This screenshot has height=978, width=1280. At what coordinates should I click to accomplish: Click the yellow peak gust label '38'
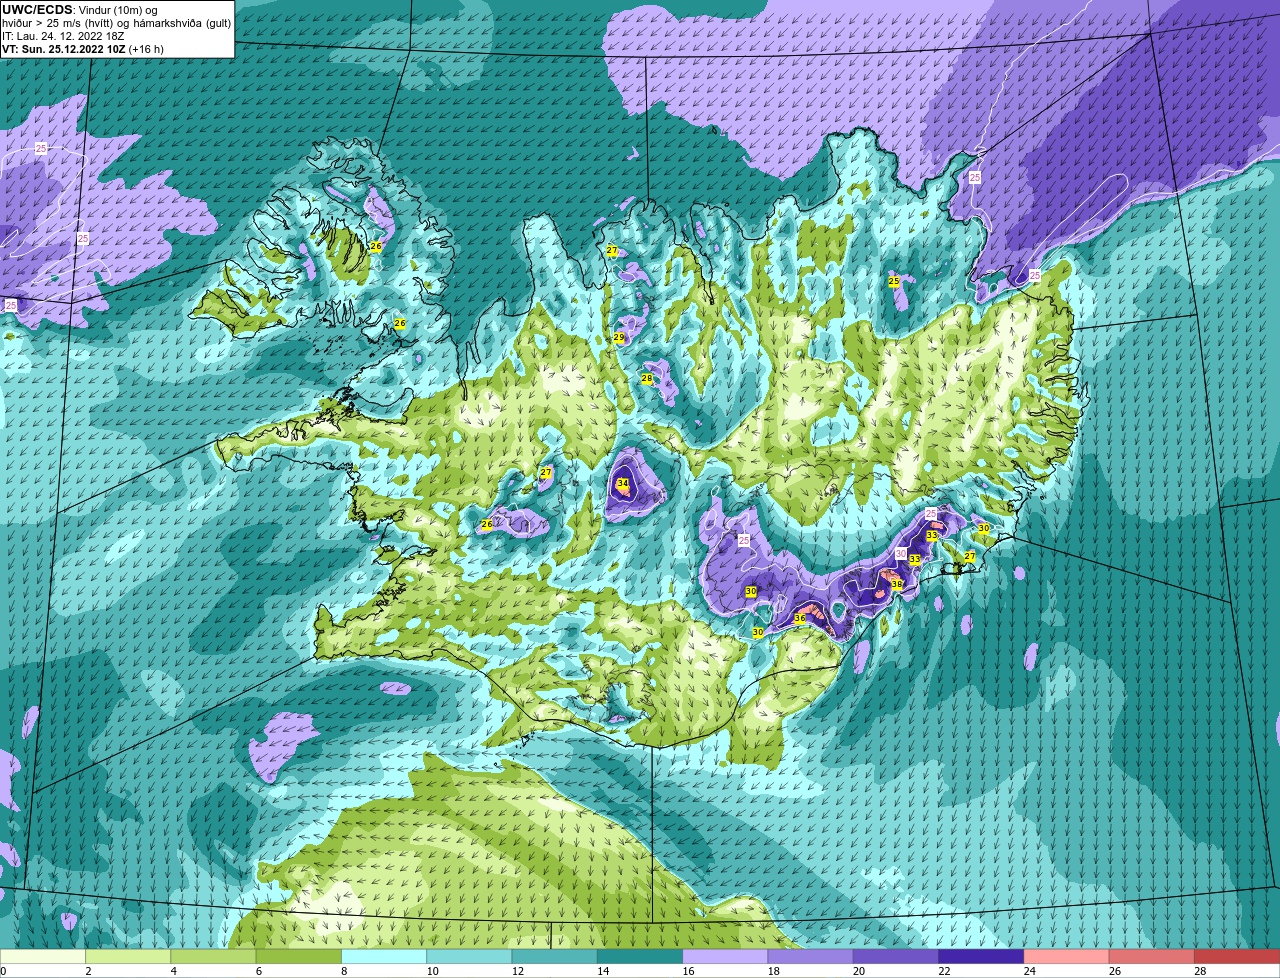(897, 585)
